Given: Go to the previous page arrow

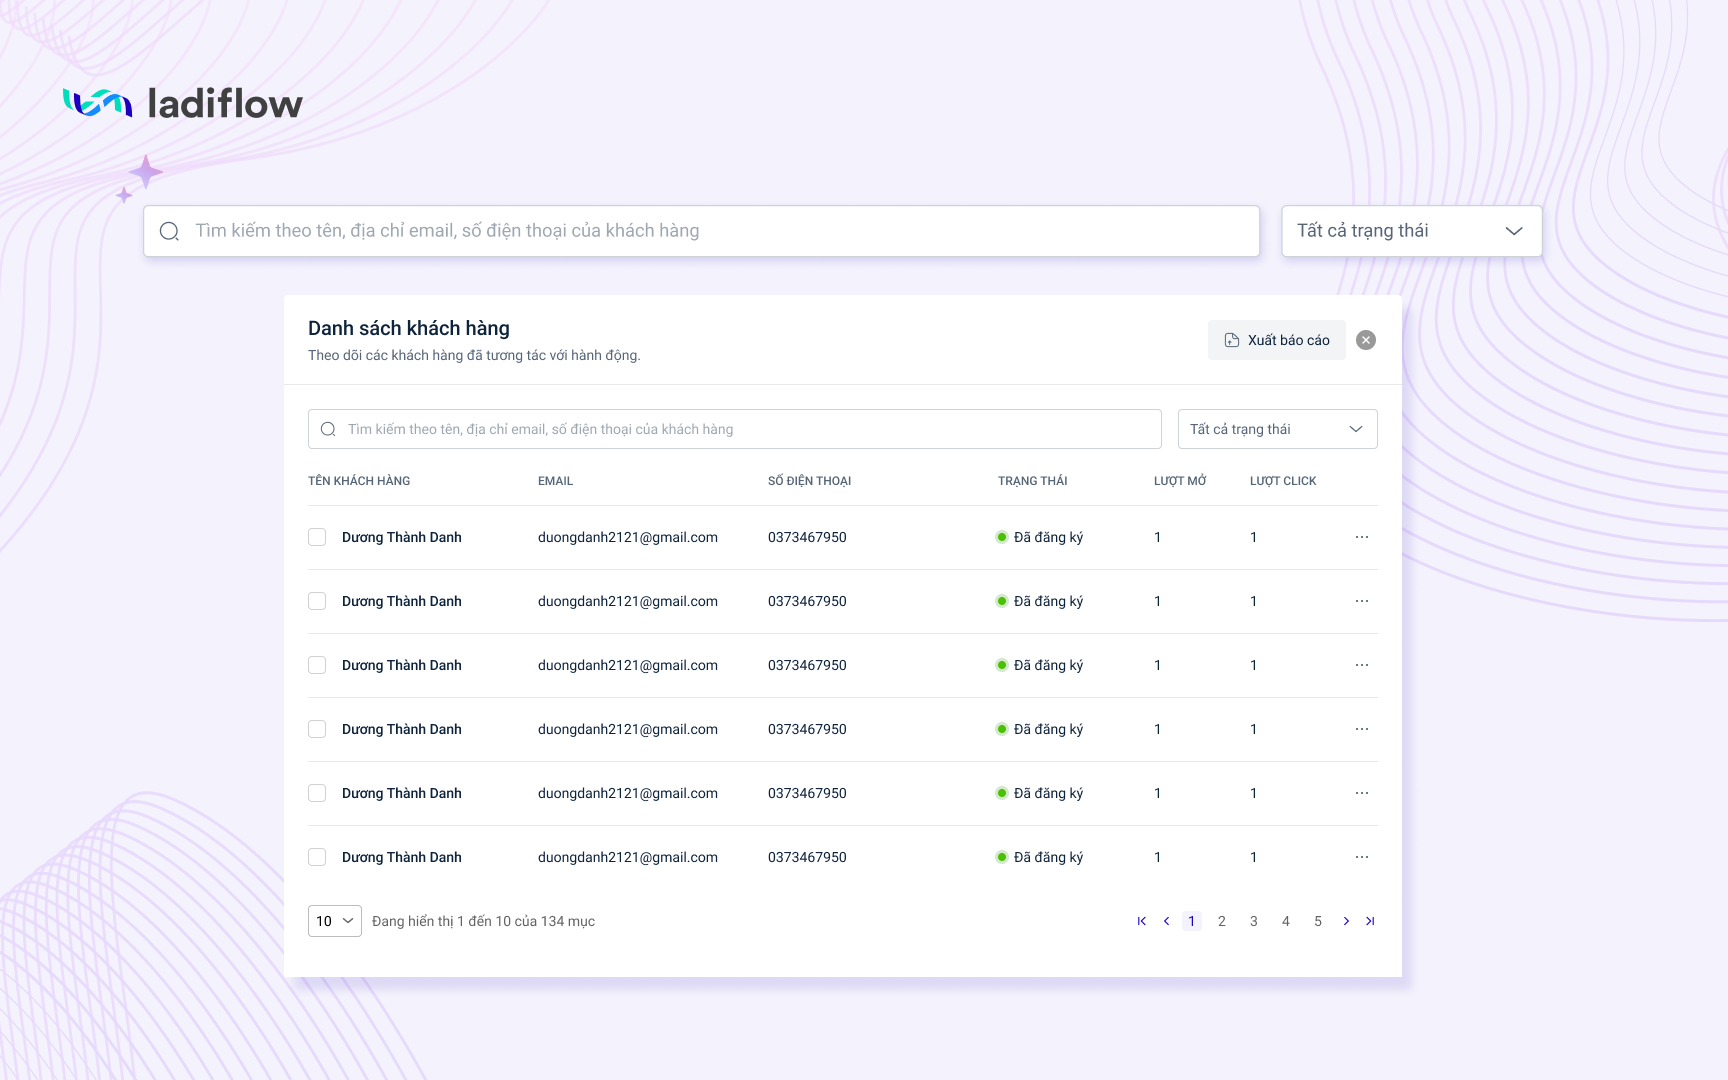Looking at the screenshot, I should tap(1166, 921).
